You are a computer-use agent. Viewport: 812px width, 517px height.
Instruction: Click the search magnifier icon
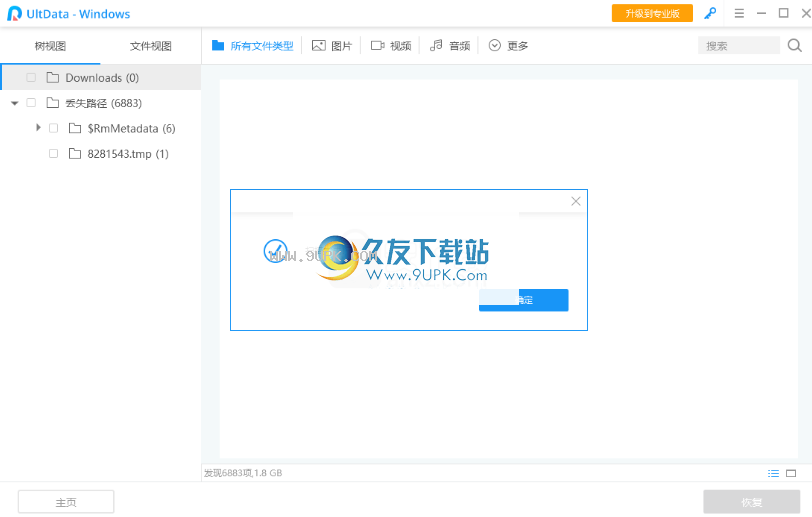(x=794, y=46)
